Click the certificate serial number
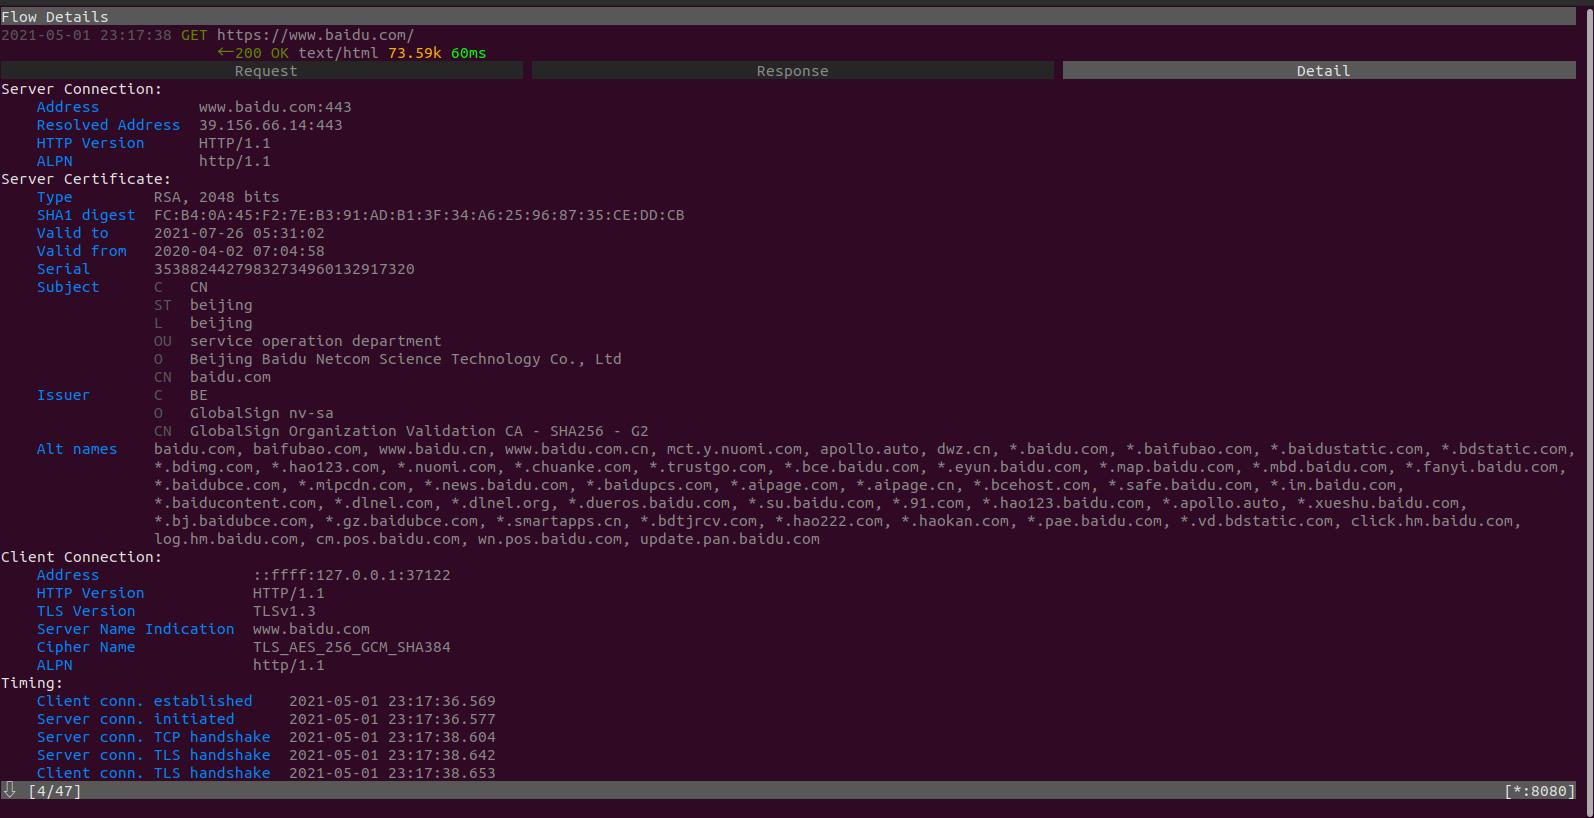Screen dimensions: 1594x818 point(284,269)
